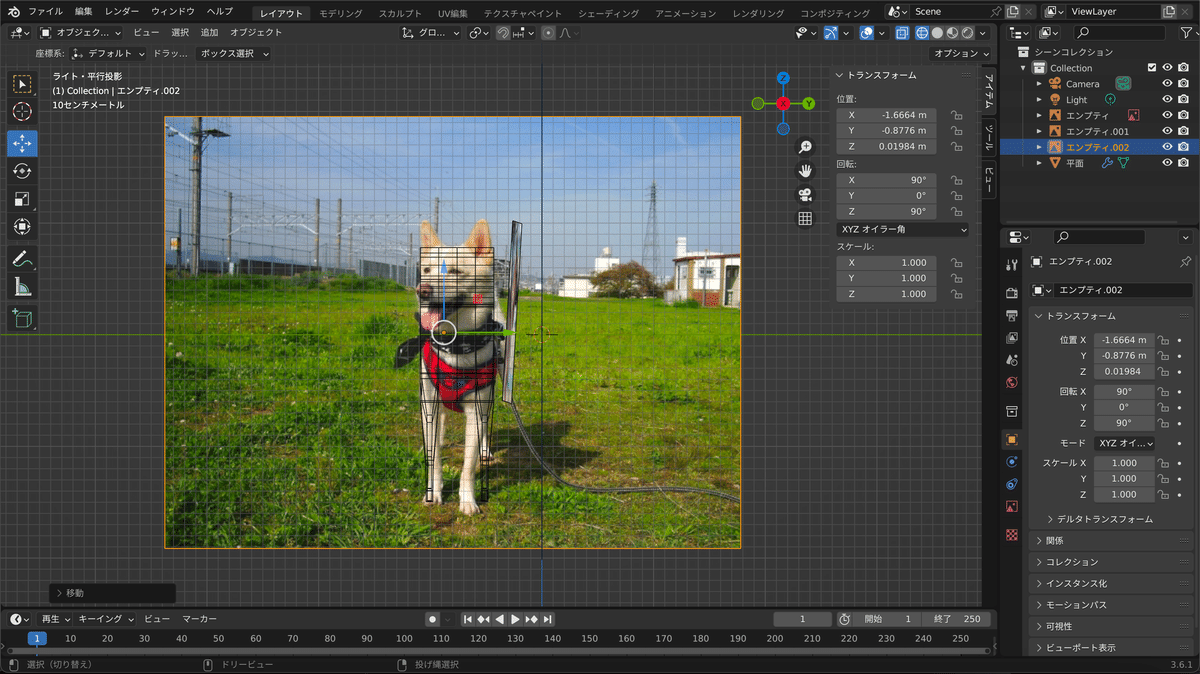
Task: Expand the モーションパス panel
Action: [x=1111, y=605]
